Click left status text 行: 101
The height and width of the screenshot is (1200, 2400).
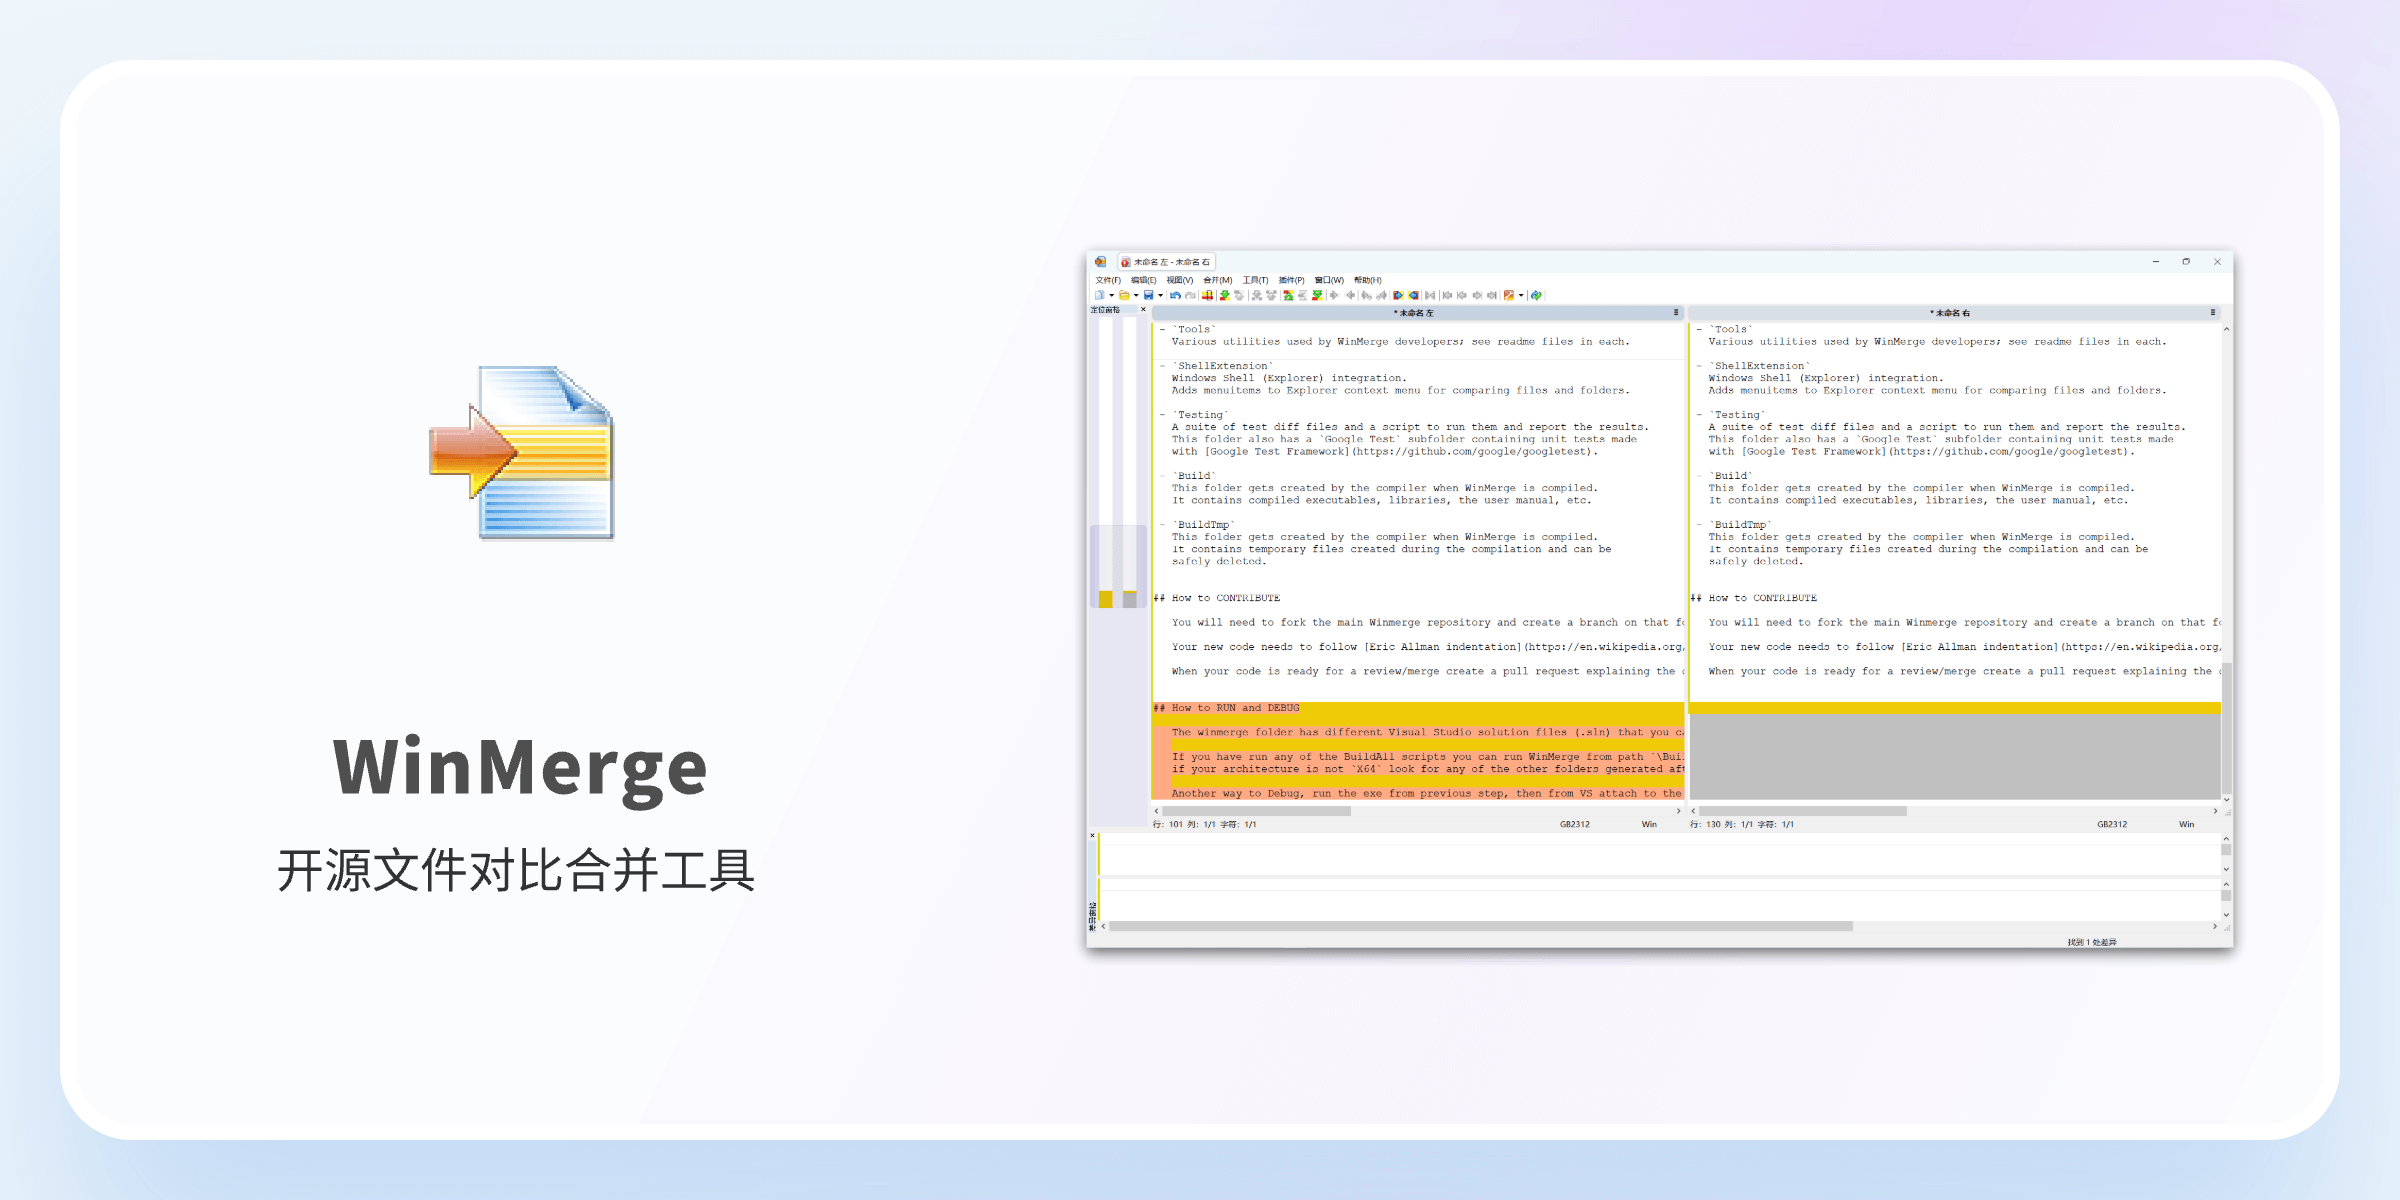1167,825
